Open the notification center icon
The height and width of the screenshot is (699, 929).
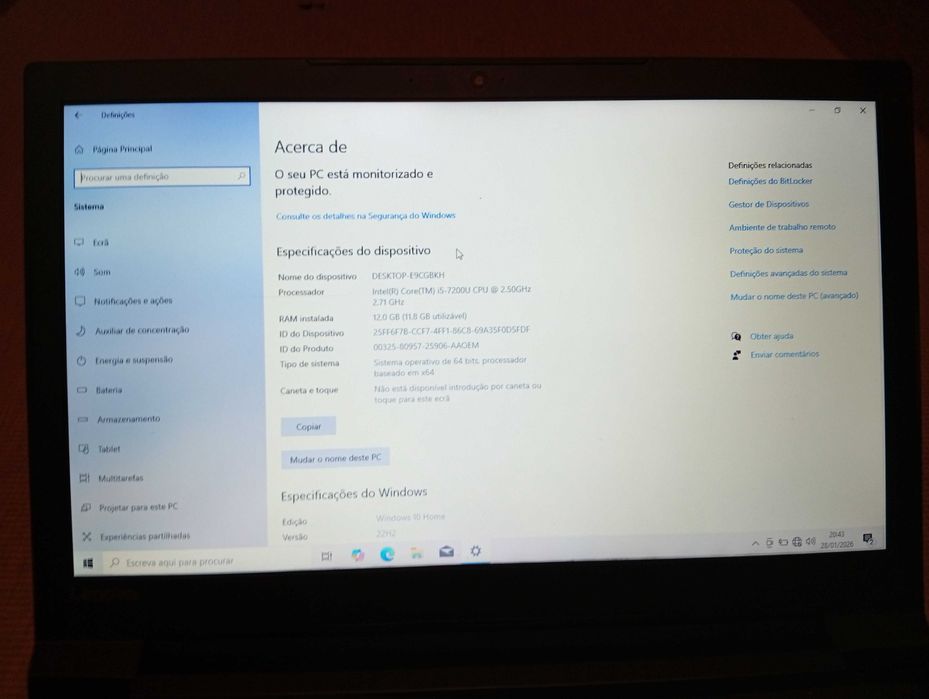click(x=868, y=538)
